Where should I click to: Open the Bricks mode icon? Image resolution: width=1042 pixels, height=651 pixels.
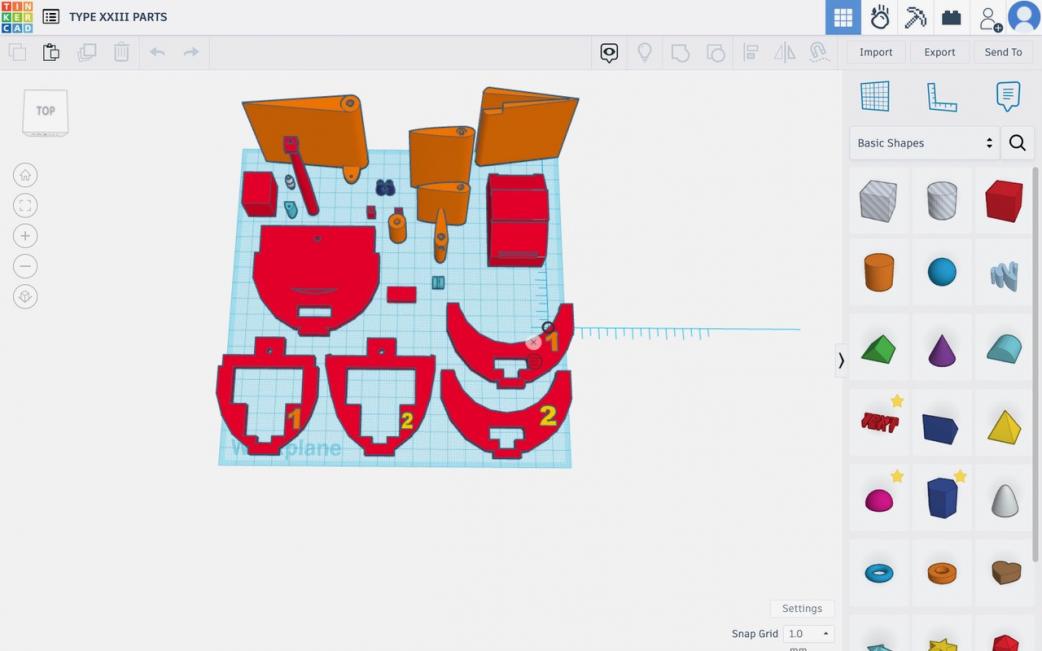coord(951,17)
